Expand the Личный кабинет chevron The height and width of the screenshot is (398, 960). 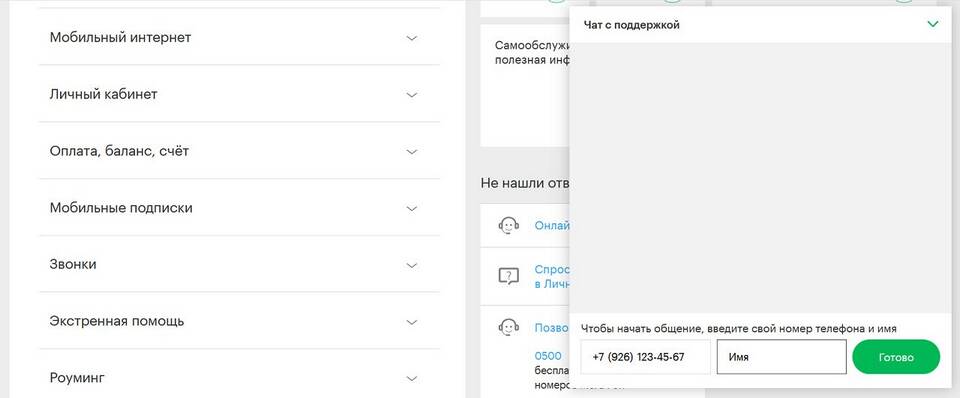pyautogui.click(x=412, y=95)
